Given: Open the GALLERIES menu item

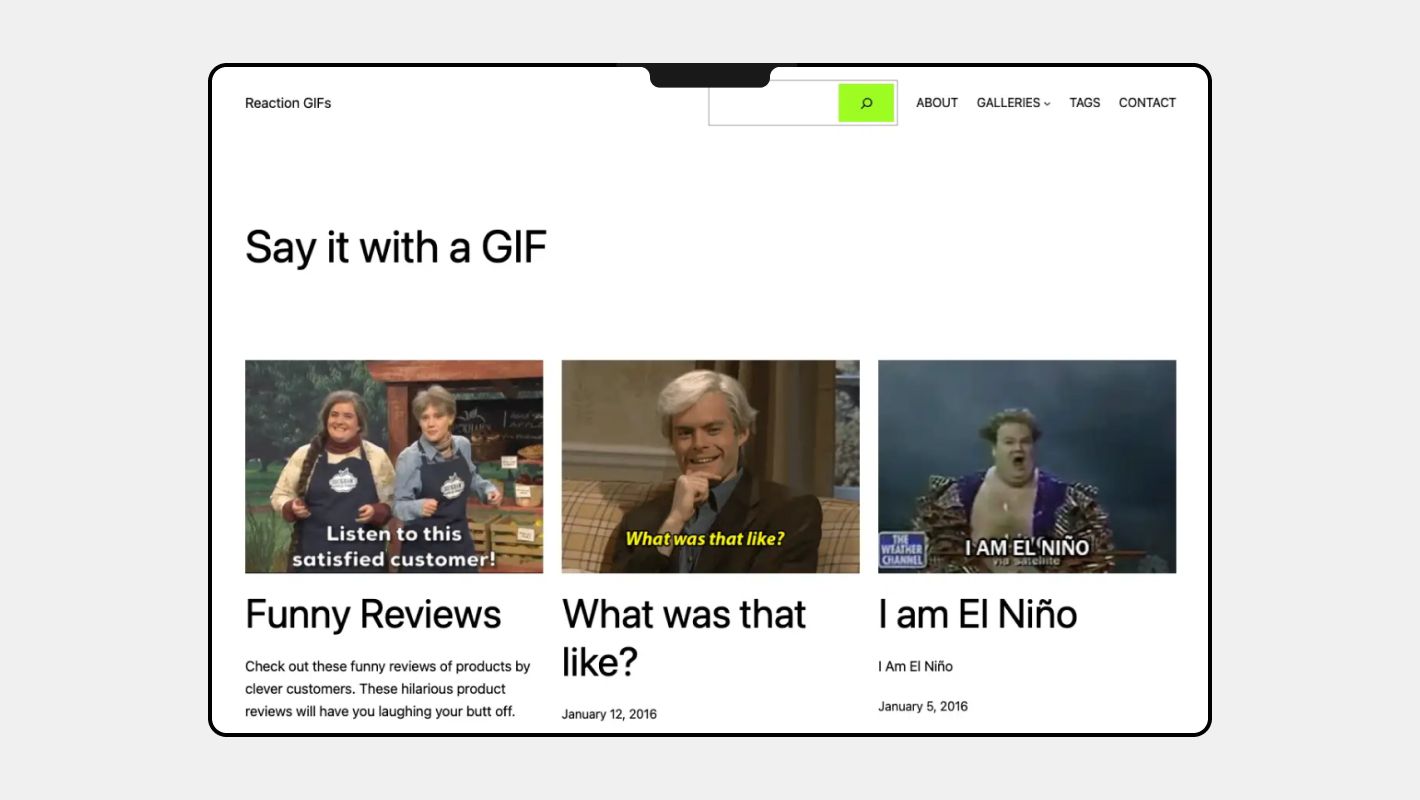Looking at the screenshot, I should (x=1008, y=103).
